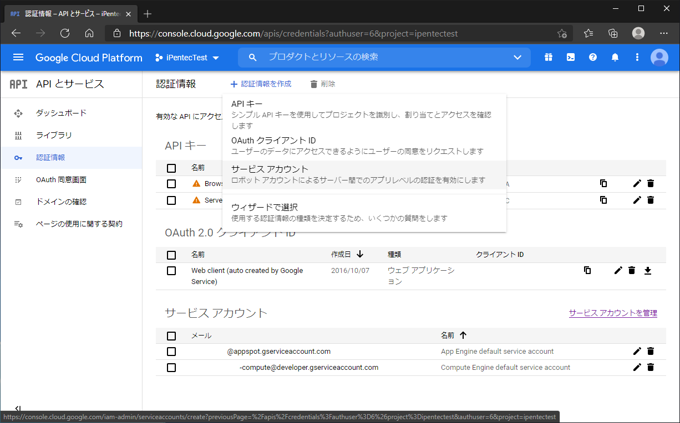Activate Cloud Shell terminal icon
Viewport: 680px width, 423px height.
[x=571, y=57]
